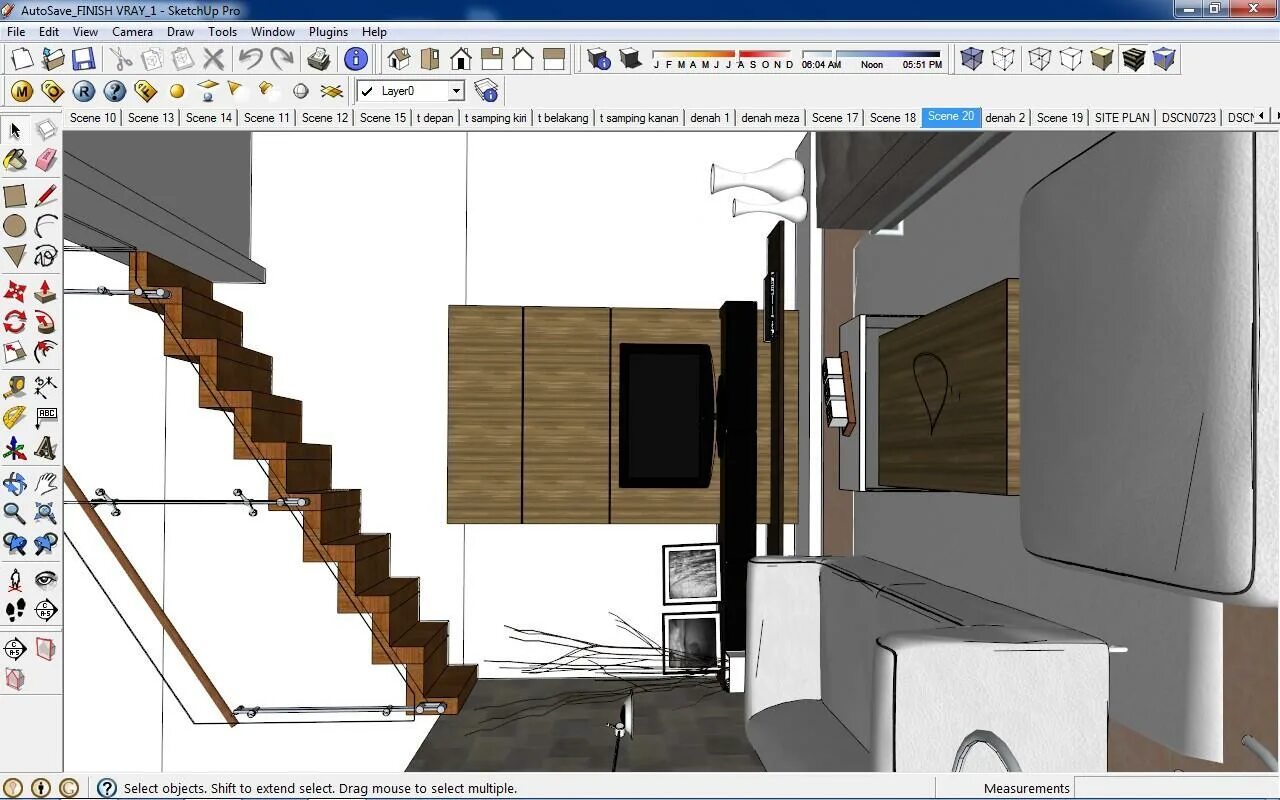This screenshot has height=800, width=1280.
Task: Pick the Protractor tool
Action: pyautogui.click(x=15, y=417)
